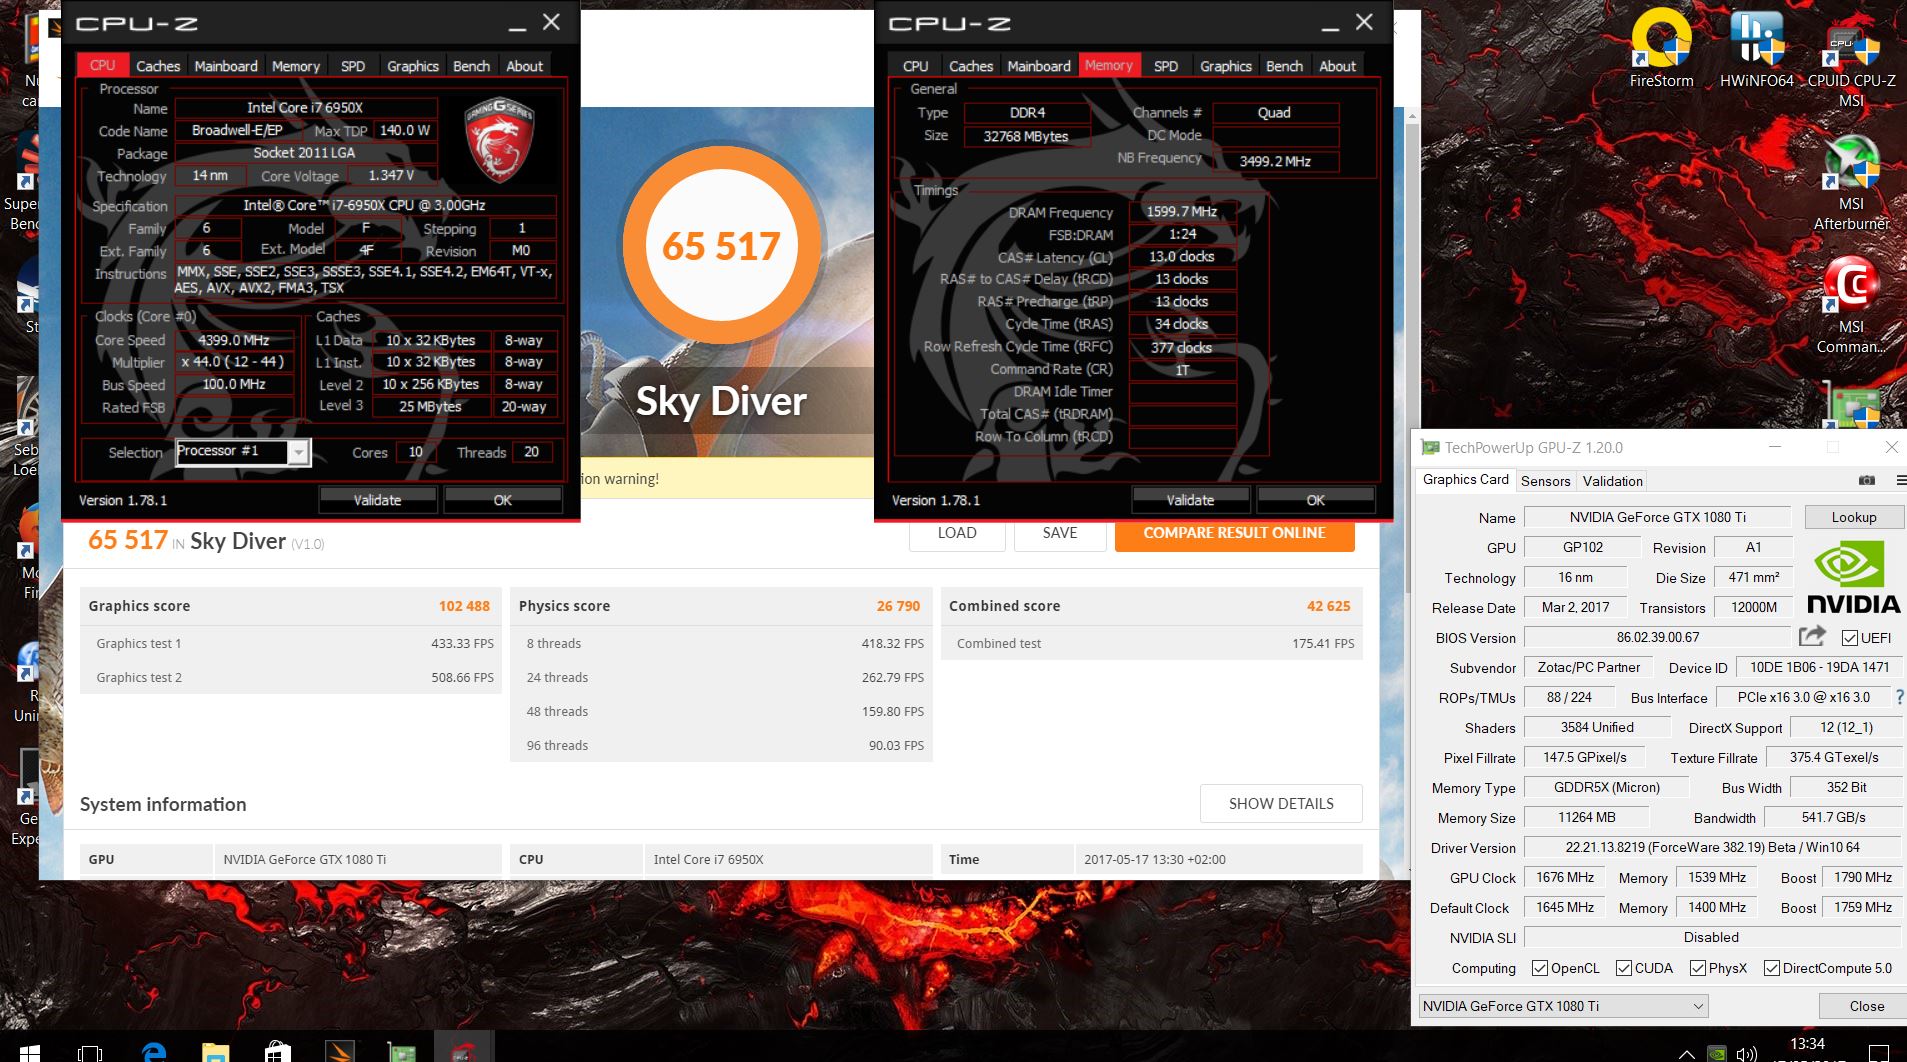Click the 3DMark vertical scrollbar up arrow
The image size is (1907, 1062).
pyautogui.click(x=1412, y=117)
